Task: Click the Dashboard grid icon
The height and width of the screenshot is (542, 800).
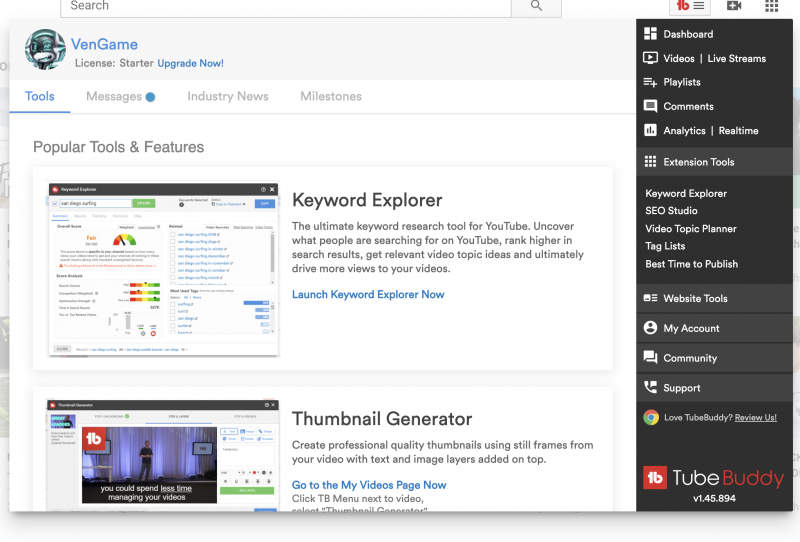Action: [x=651, y=34]
